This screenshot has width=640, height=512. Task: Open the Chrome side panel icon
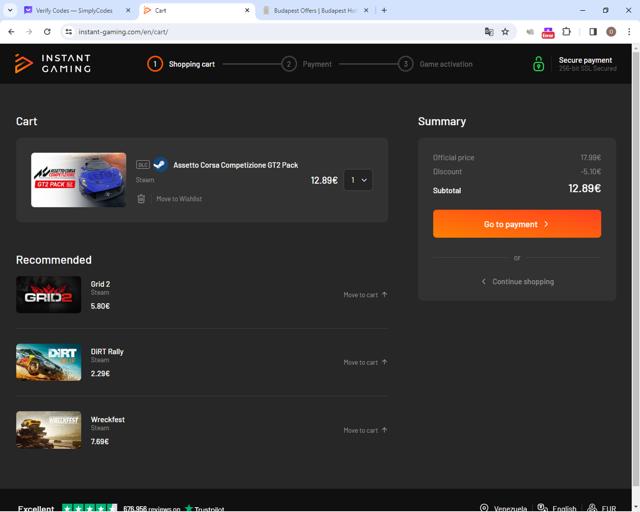(593, 32)
